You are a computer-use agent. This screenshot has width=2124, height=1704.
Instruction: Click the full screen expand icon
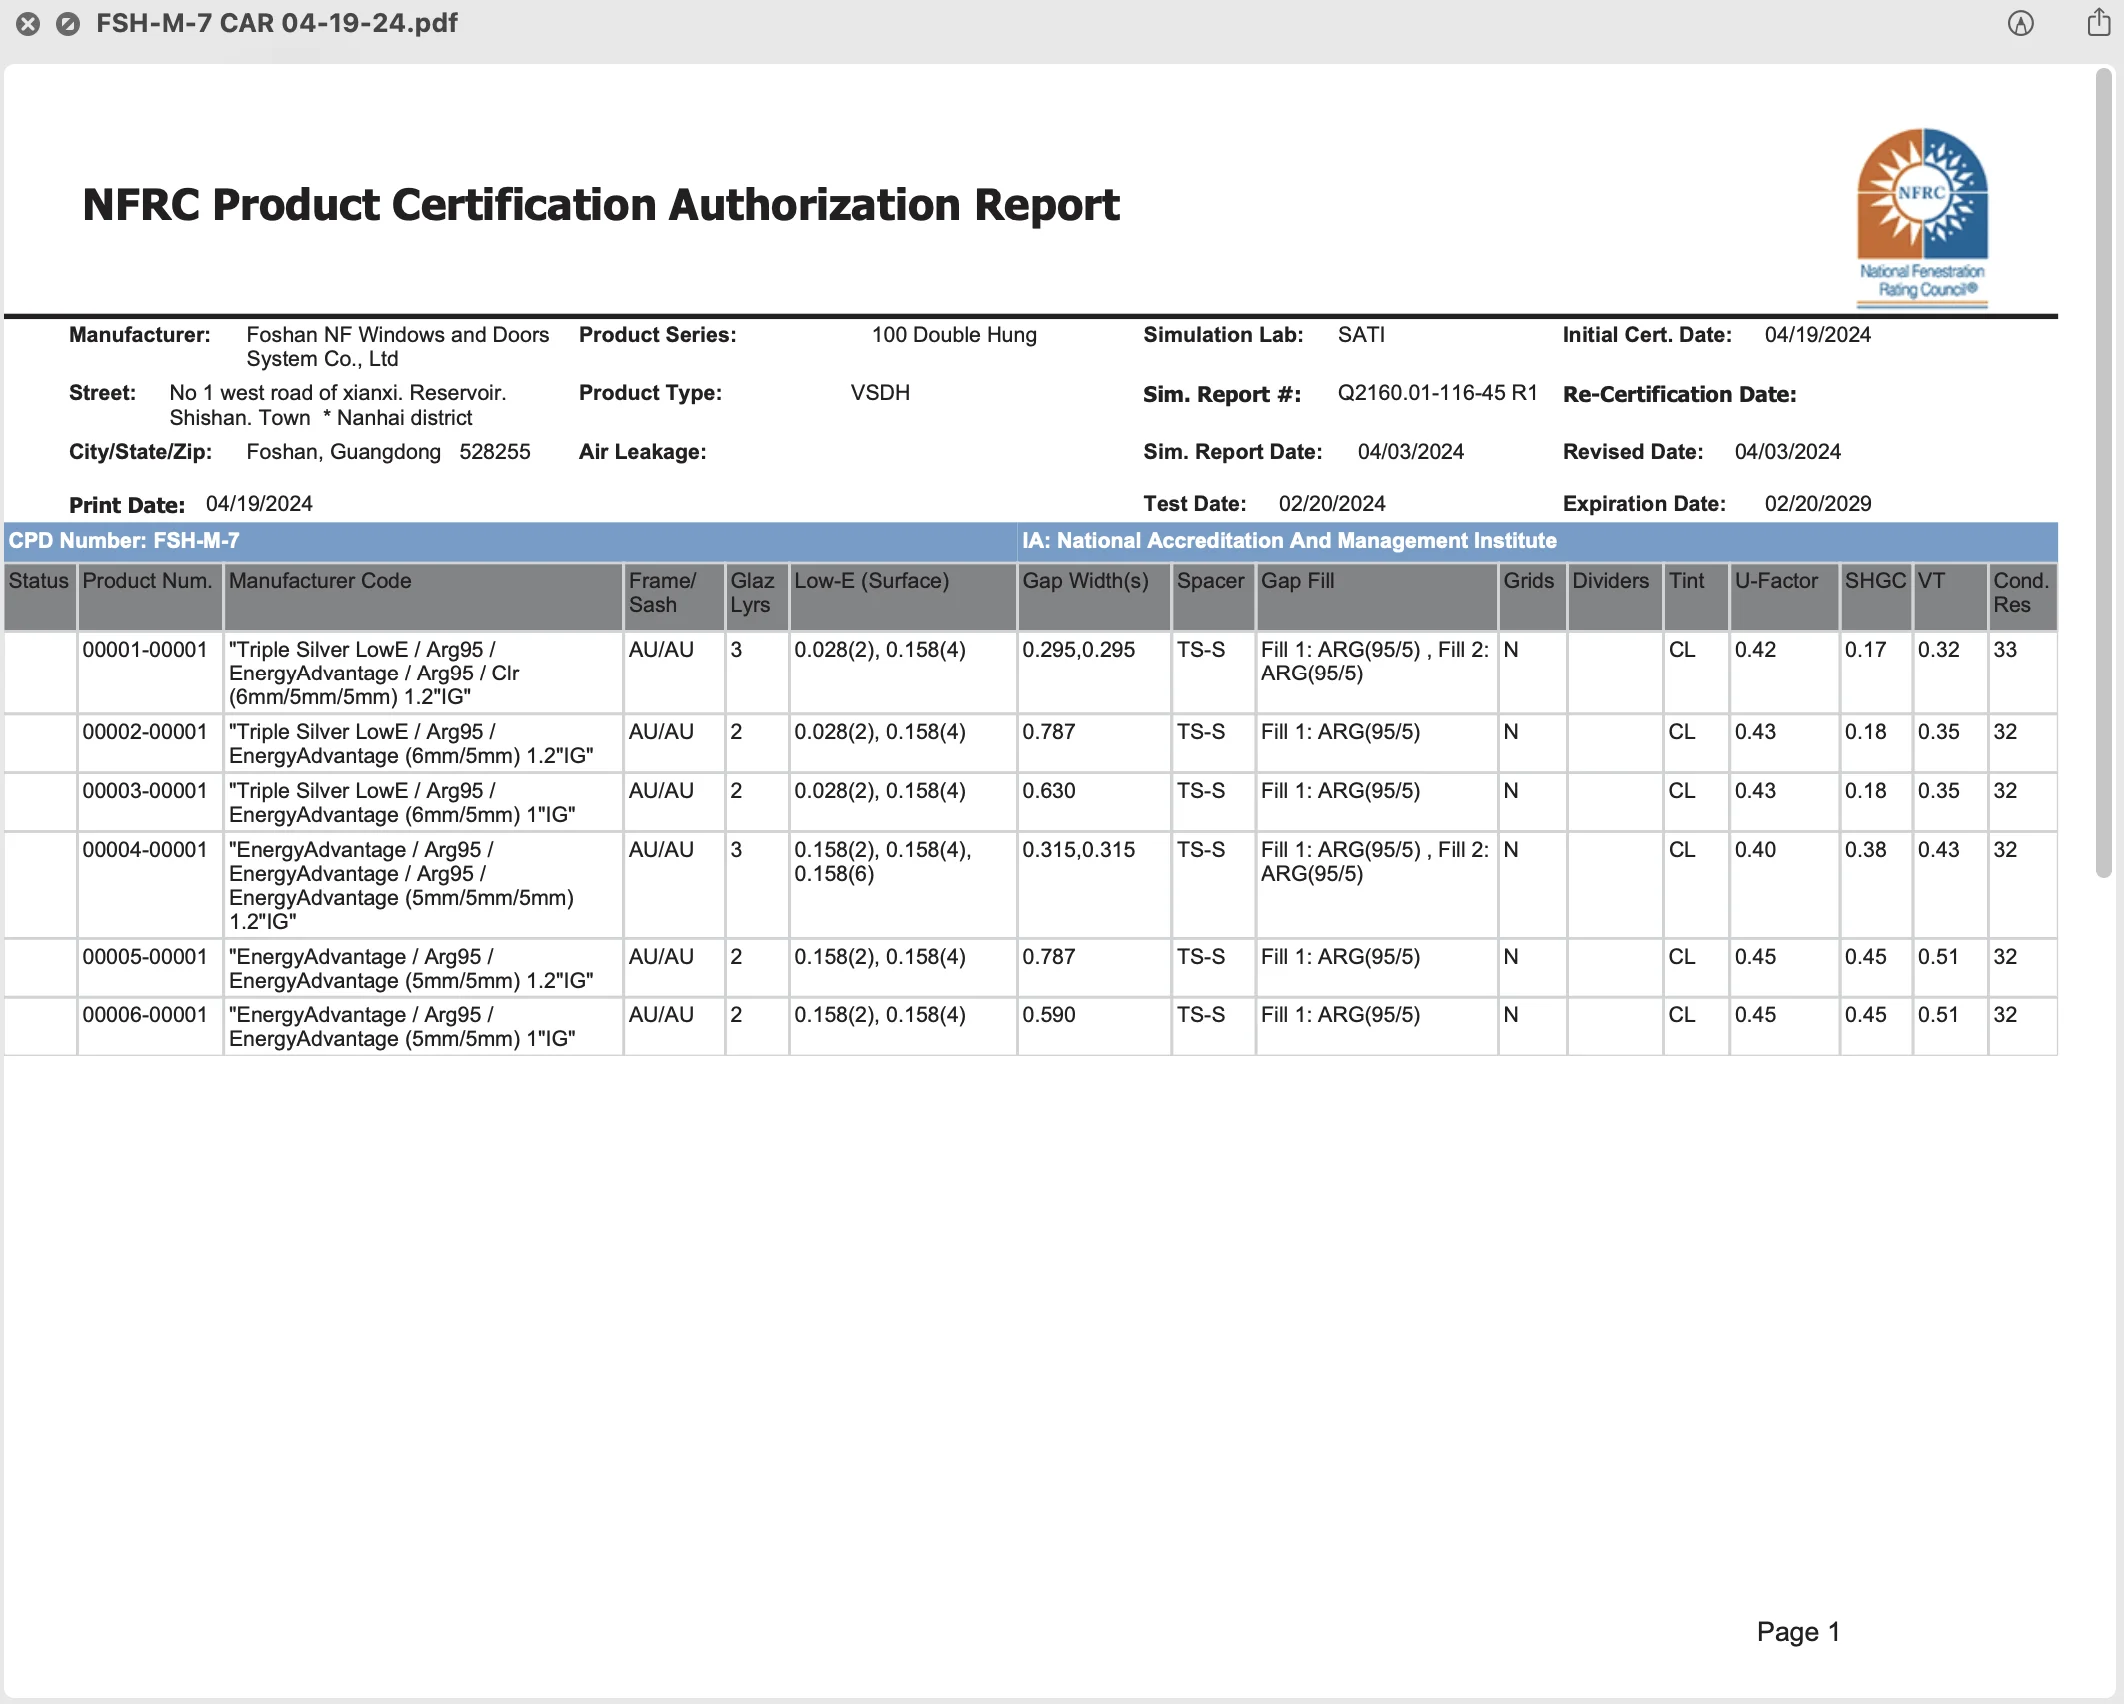[x=68, y=24]
